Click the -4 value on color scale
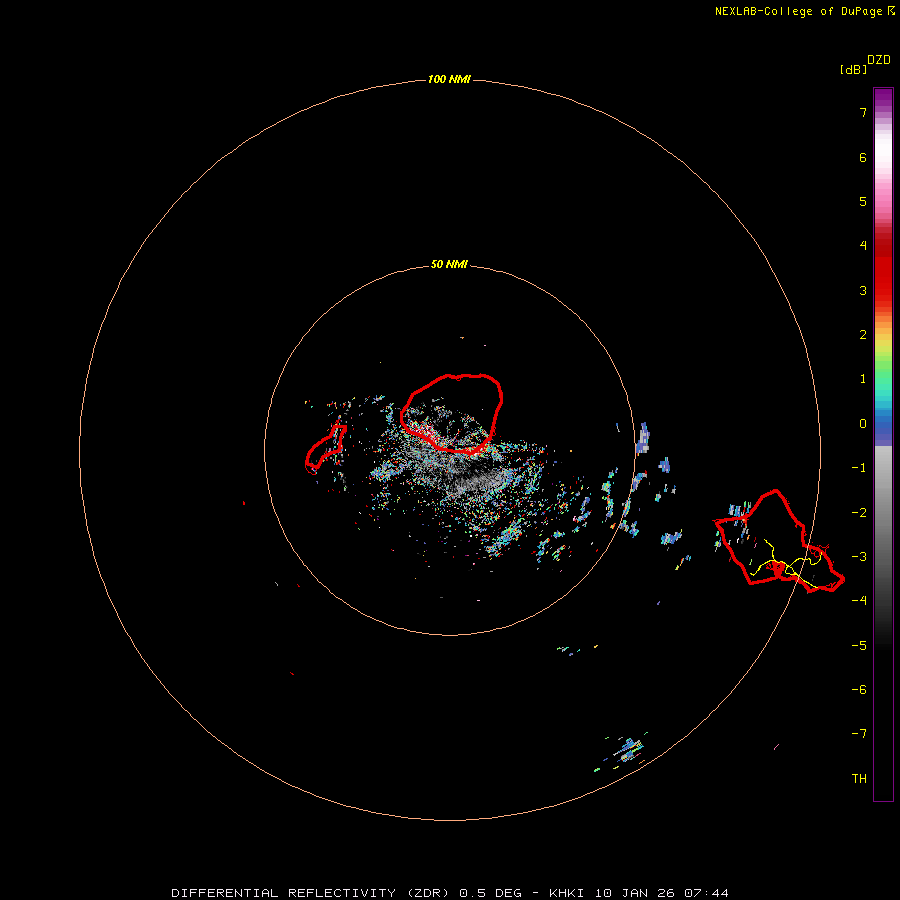 859,600
